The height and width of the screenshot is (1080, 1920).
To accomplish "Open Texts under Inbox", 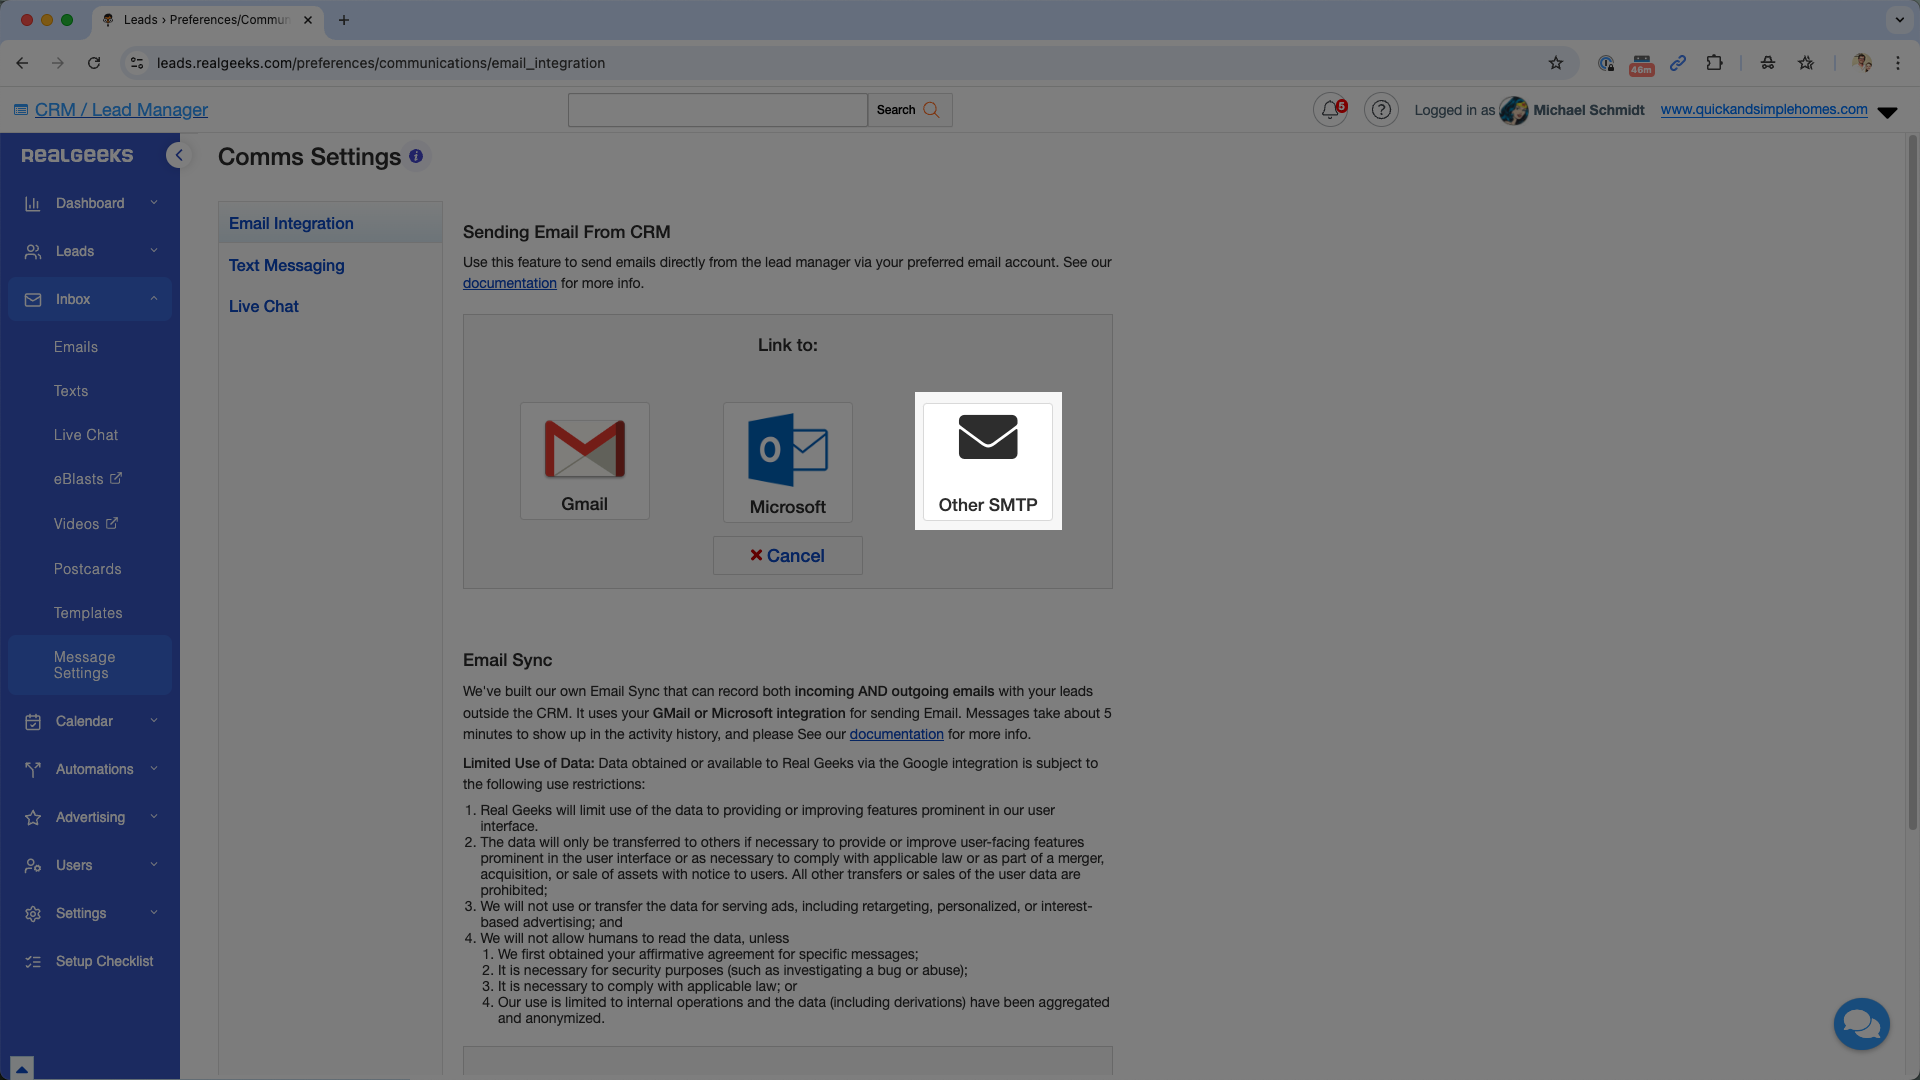I will [71, 391].
